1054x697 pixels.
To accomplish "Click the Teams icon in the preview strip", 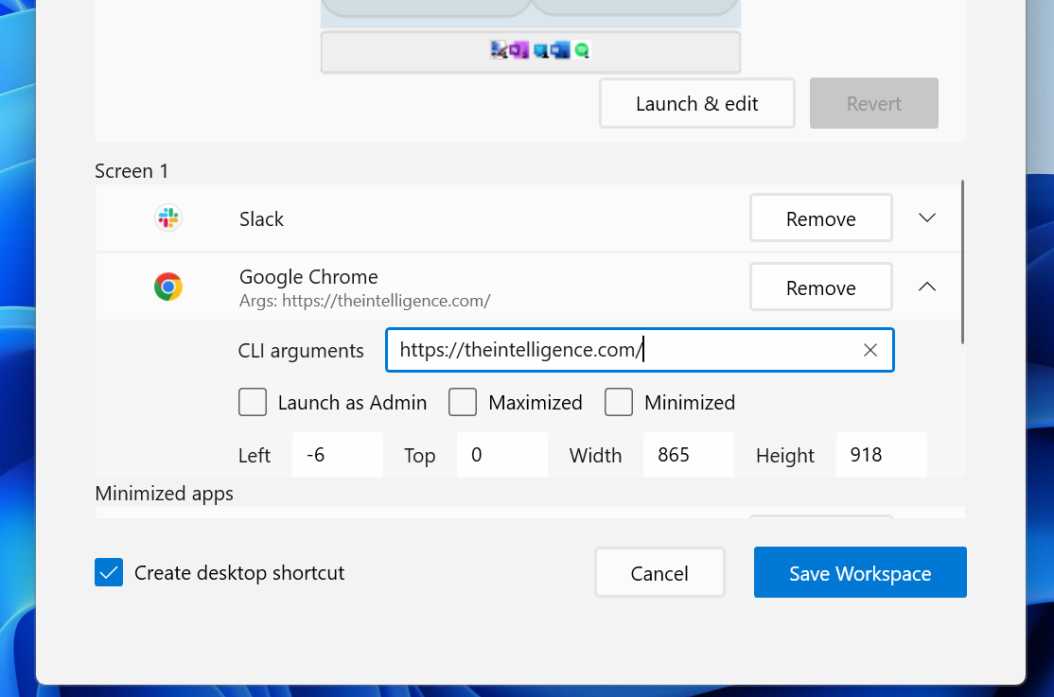I will tap(540, 49).
